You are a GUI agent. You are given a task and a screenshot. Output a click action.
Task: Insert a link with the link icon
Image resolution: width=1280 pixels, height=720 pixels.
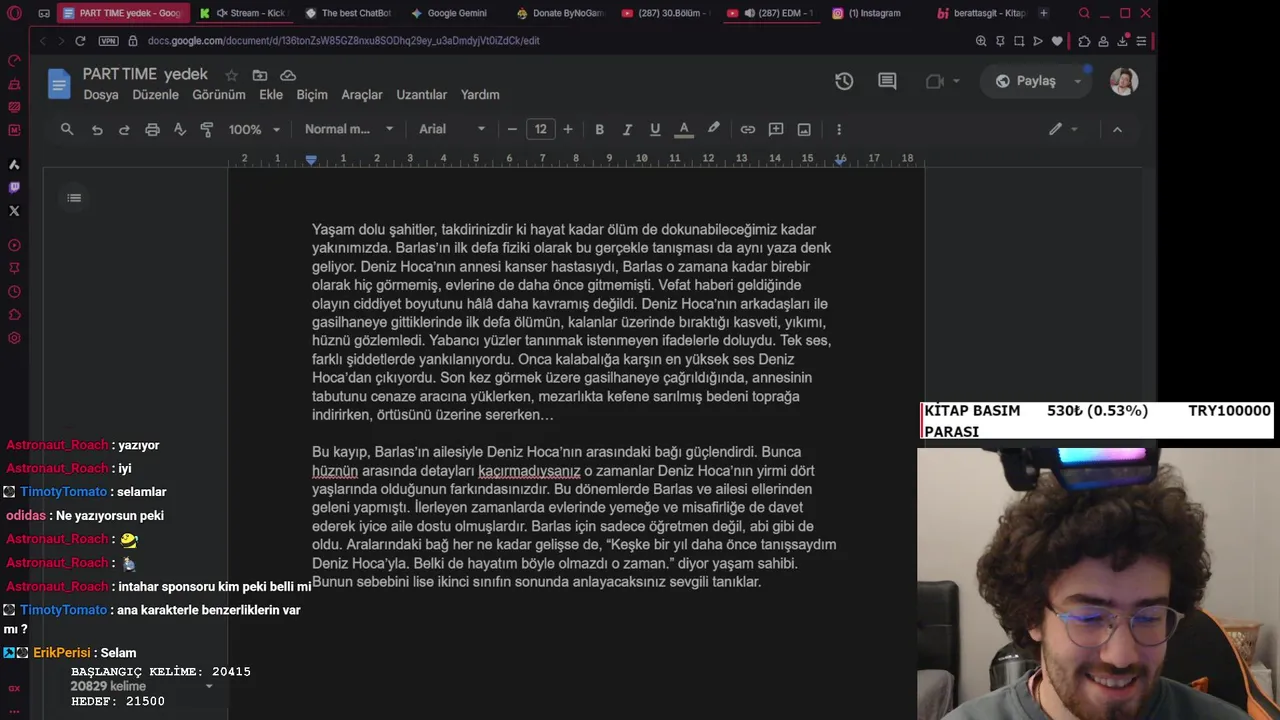748,129
